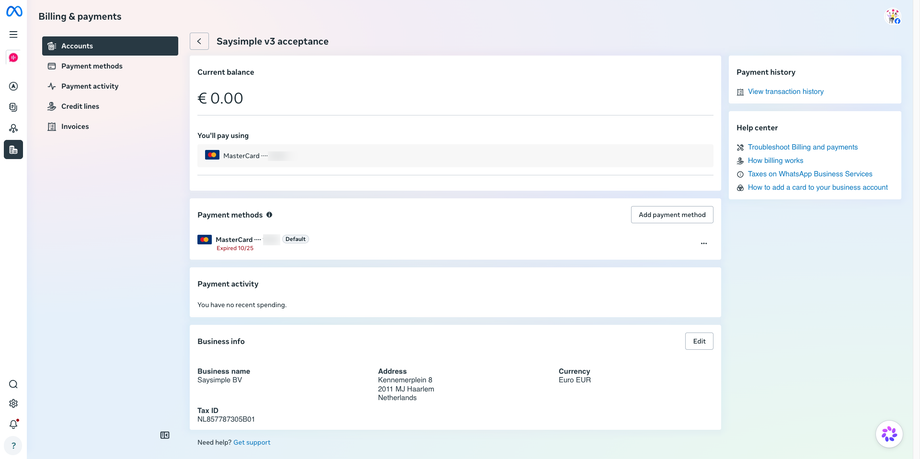Select the highlighted billing icon in left rail
Viewport: 920px width, 459px height.
pos(13,150)
